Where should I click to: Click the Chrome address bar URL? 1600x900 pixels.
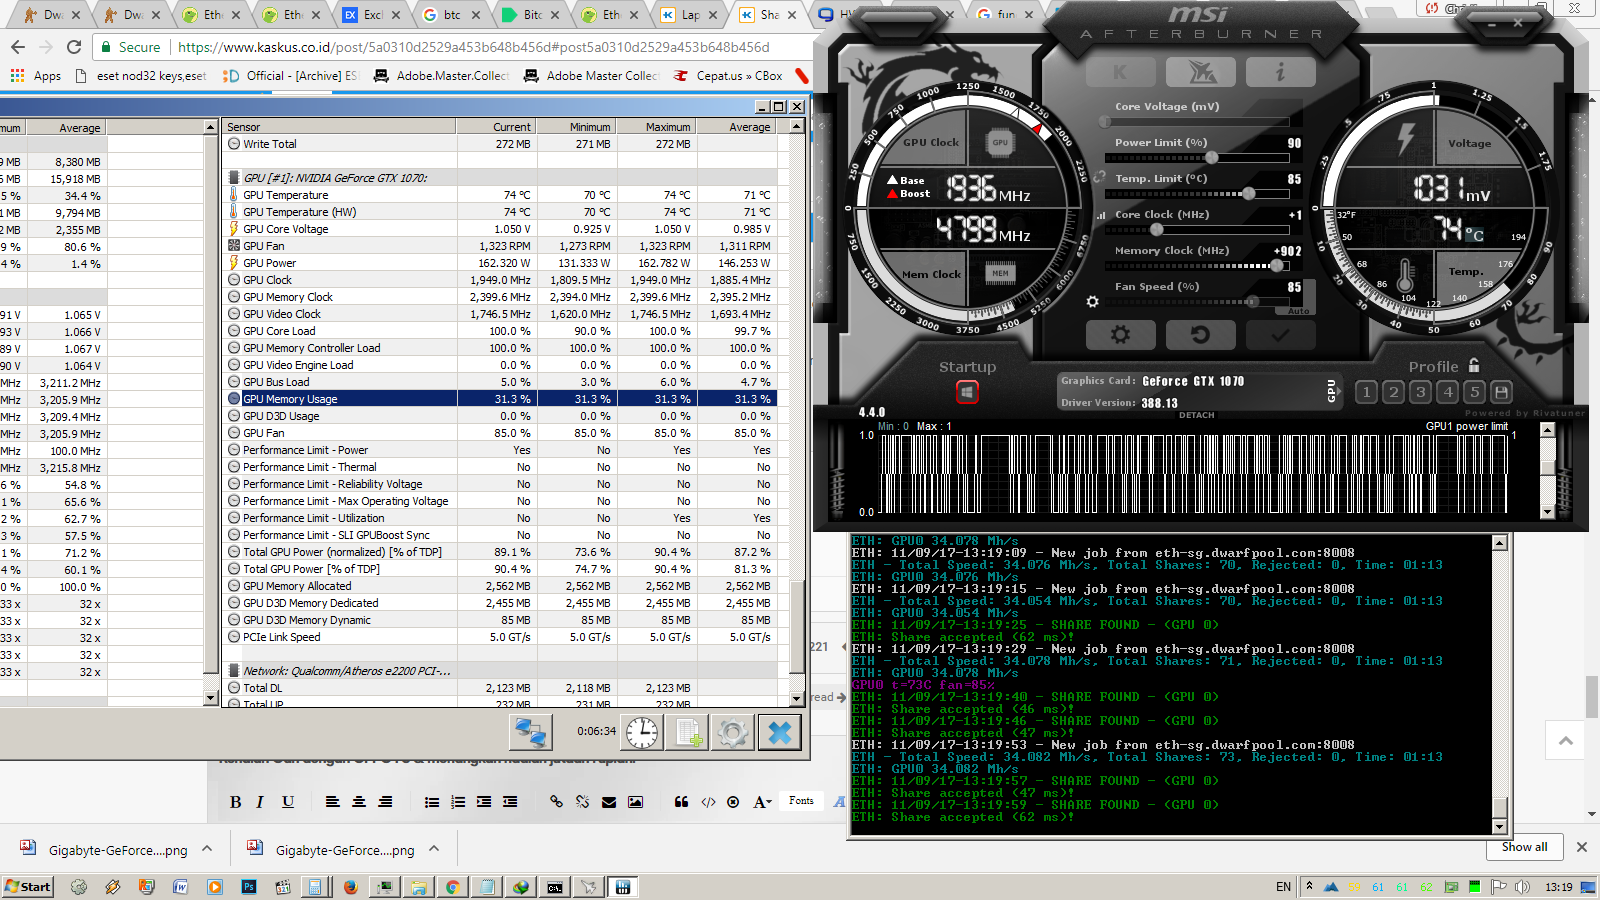474,47
